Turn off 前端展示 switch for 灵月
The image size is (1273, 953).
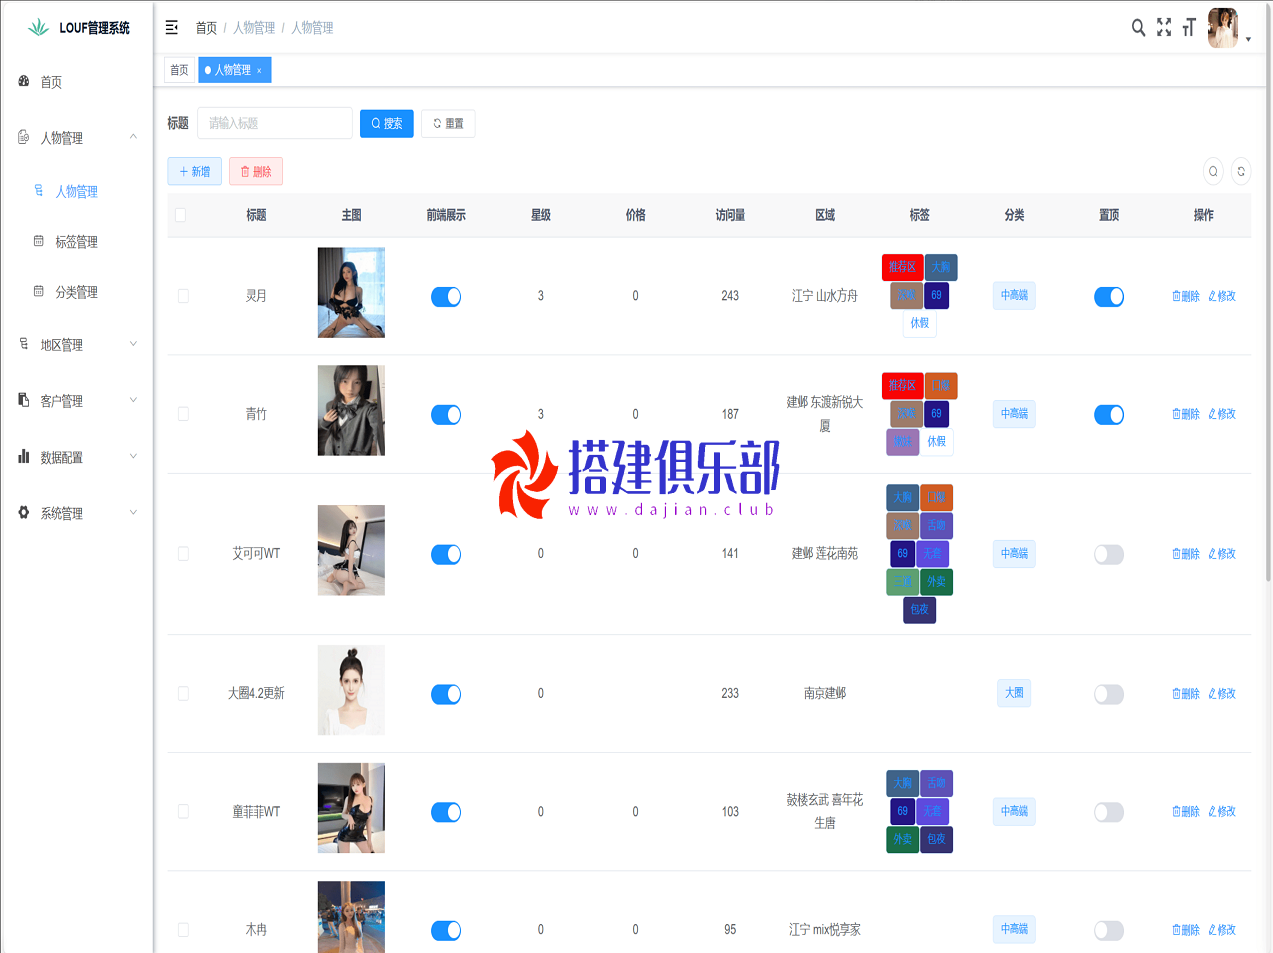click(446, 297)
